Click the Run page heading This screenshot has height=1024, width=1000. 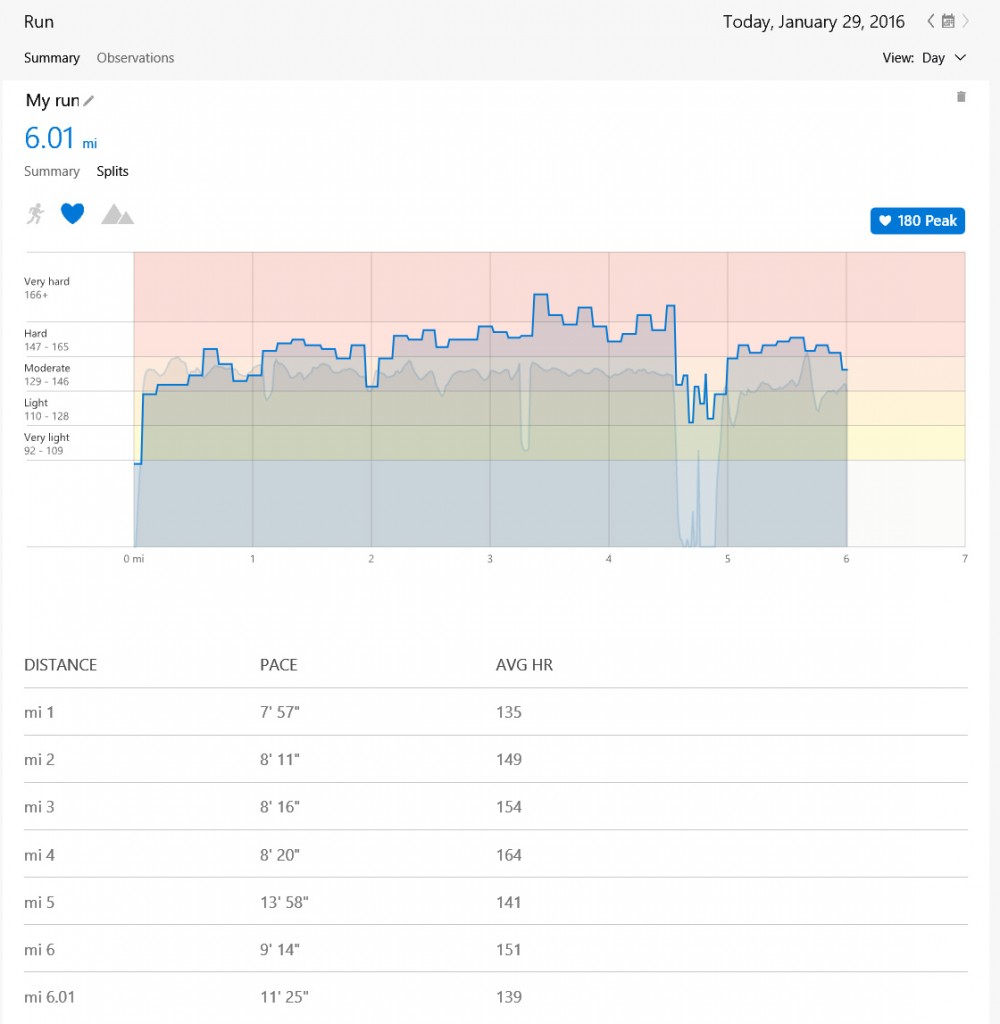[x=39, y=22]
